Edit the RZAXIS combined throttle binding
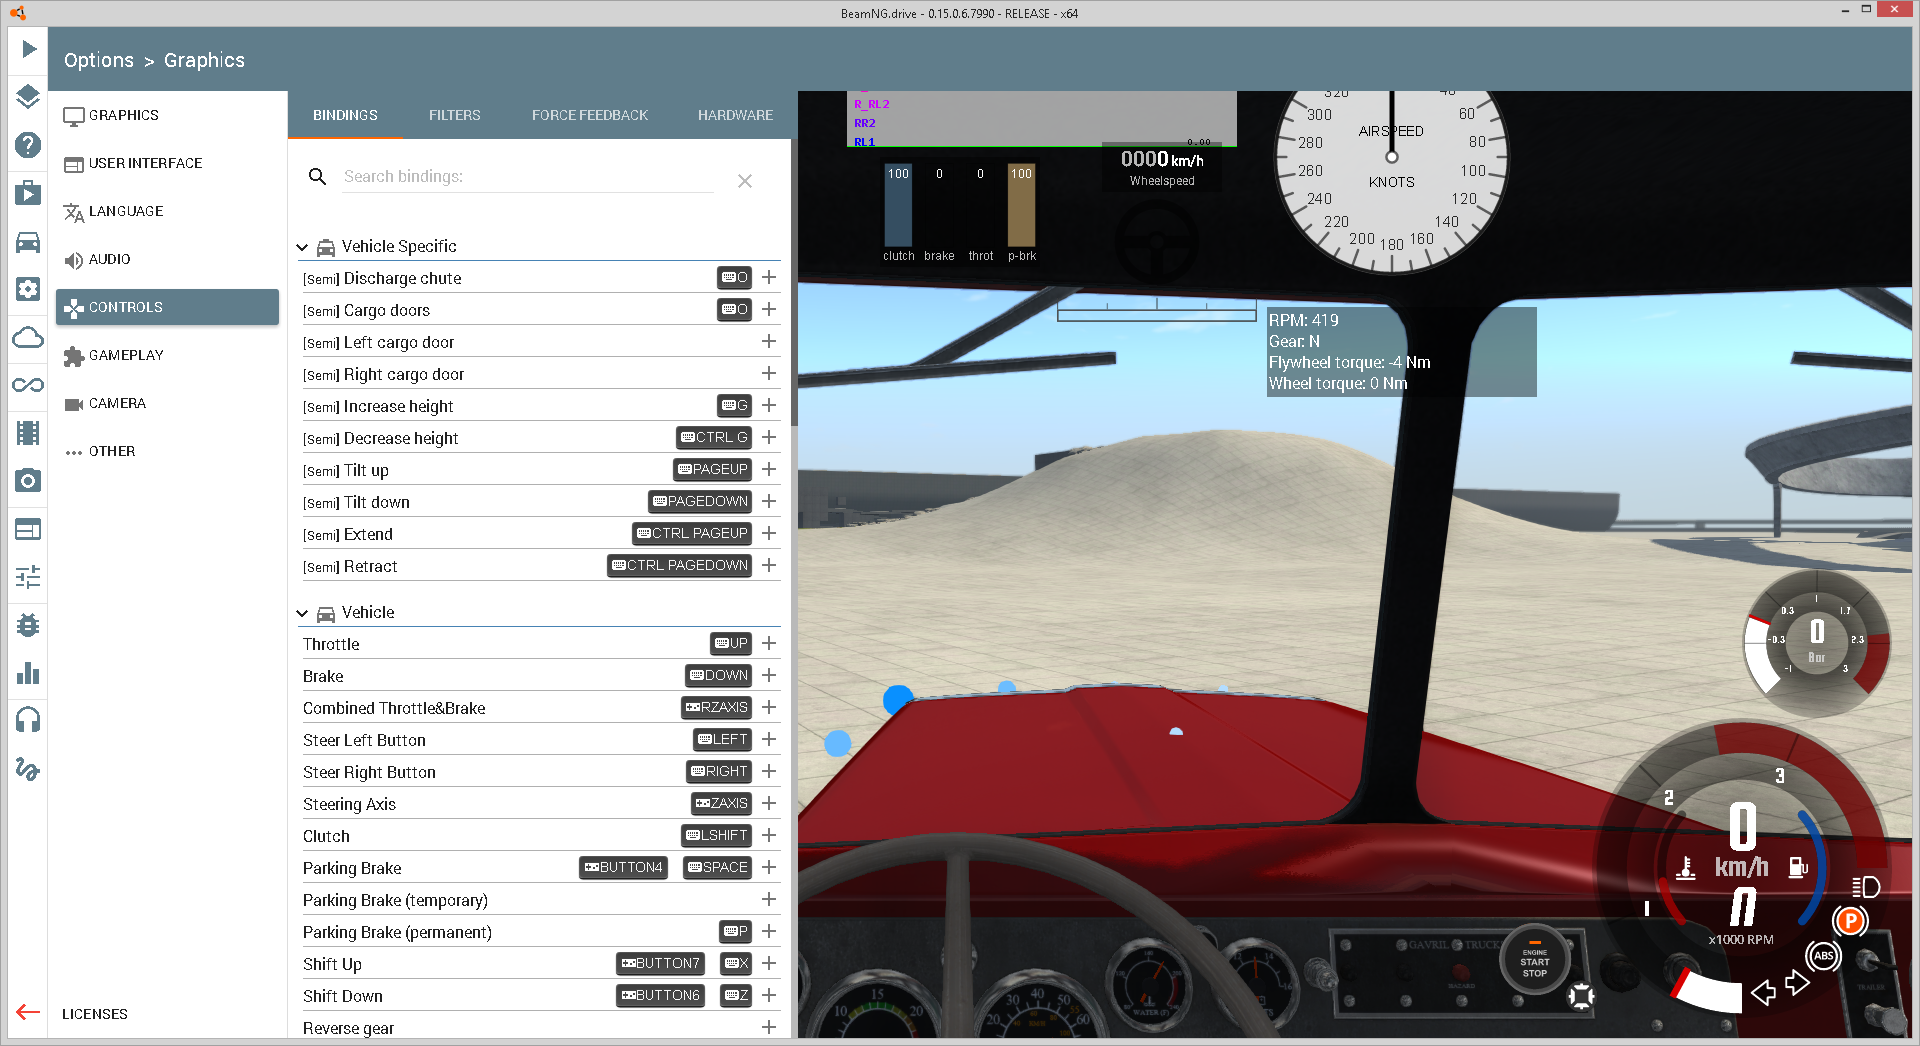This screenshot has height=1046, width=1920. point(716,707)
